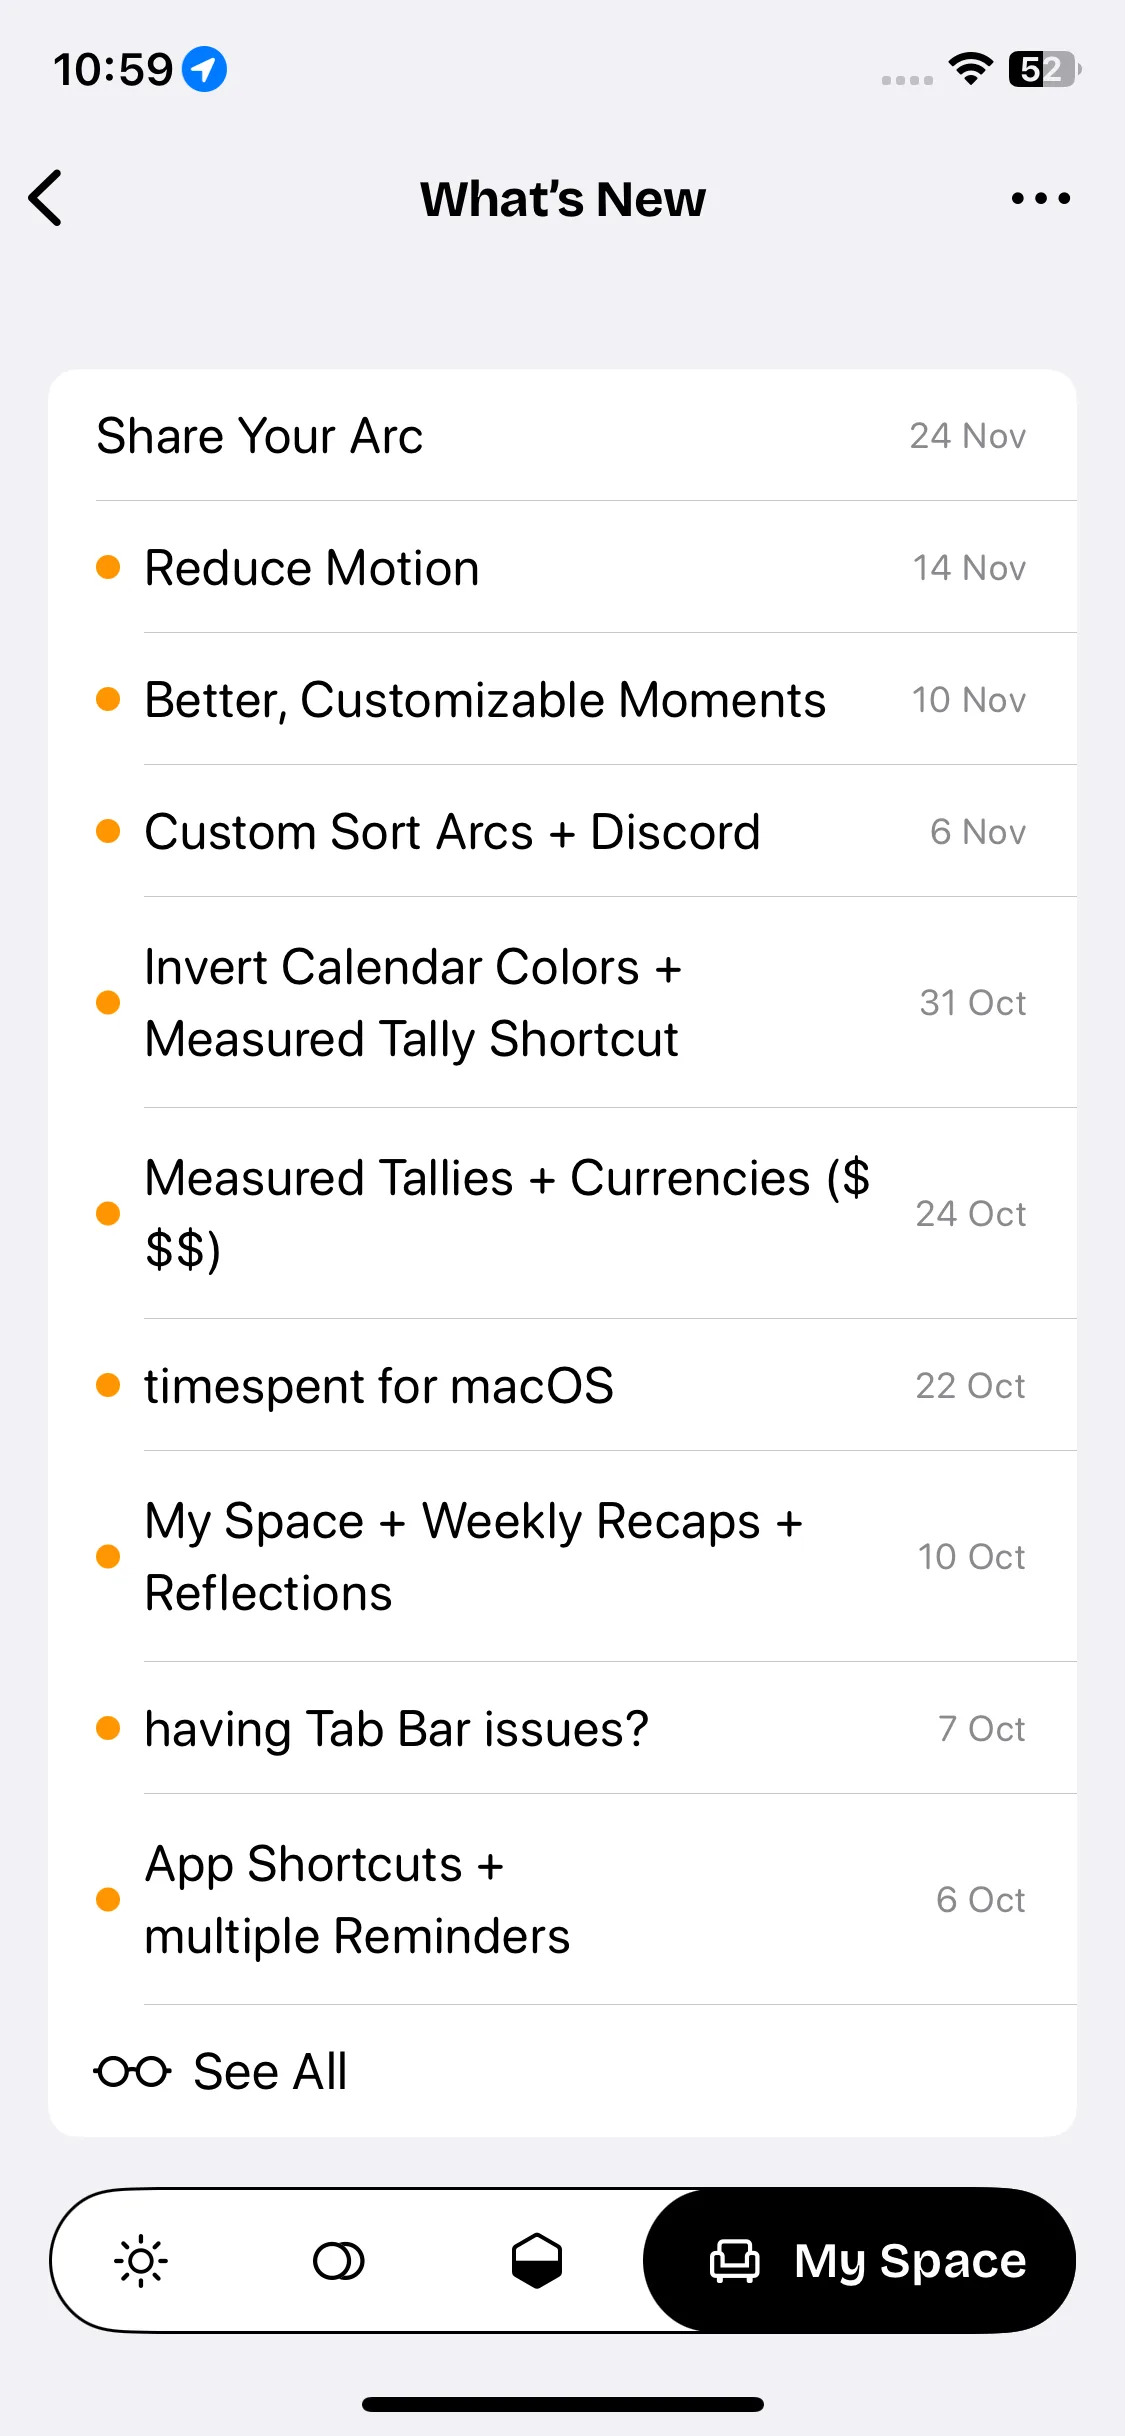Tap the sun icon in tab bar
Image resolution: width=1125 pixels, height=2436 pixels.
pos(141,2261)
